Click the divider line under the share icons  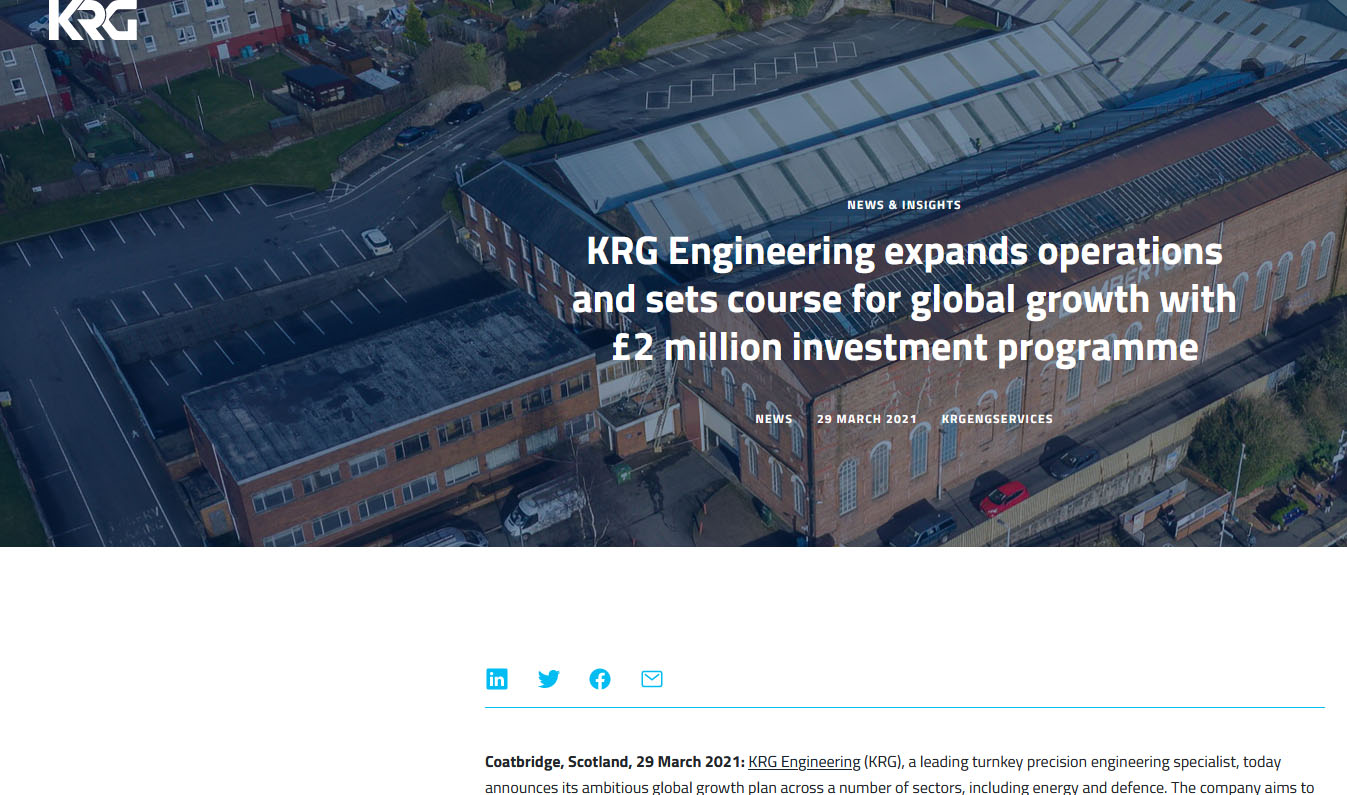coord(904,707)
